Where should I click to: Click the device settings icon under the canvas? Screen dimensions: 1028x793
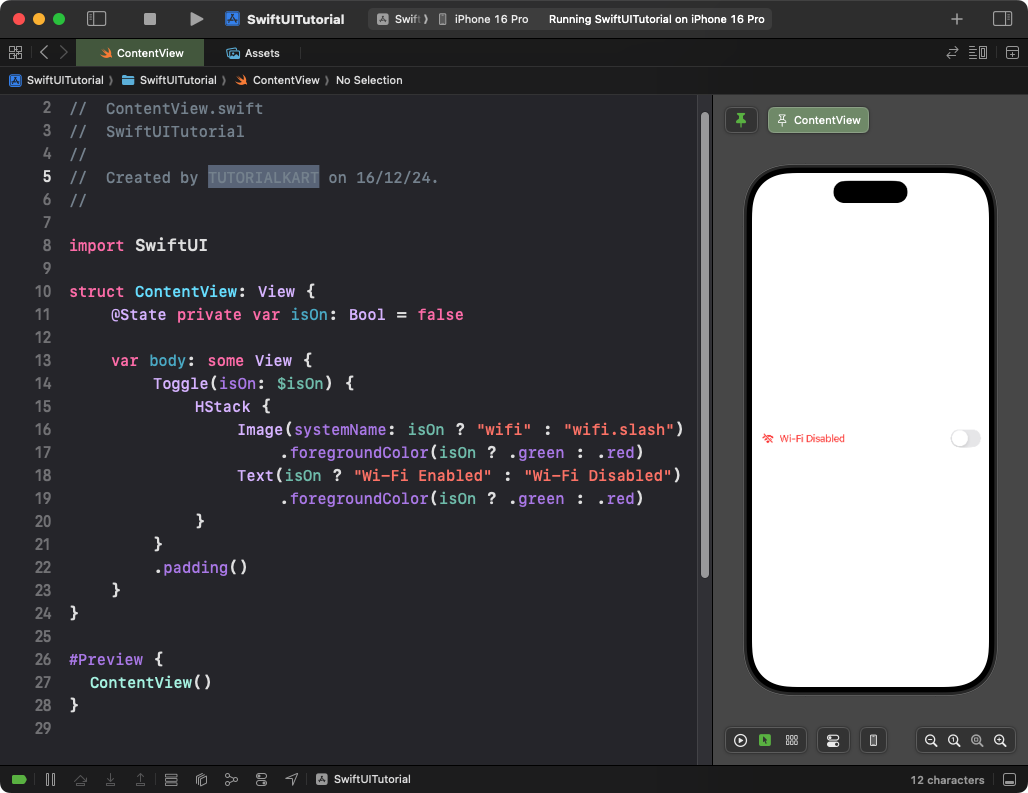[x=833, y=740]
